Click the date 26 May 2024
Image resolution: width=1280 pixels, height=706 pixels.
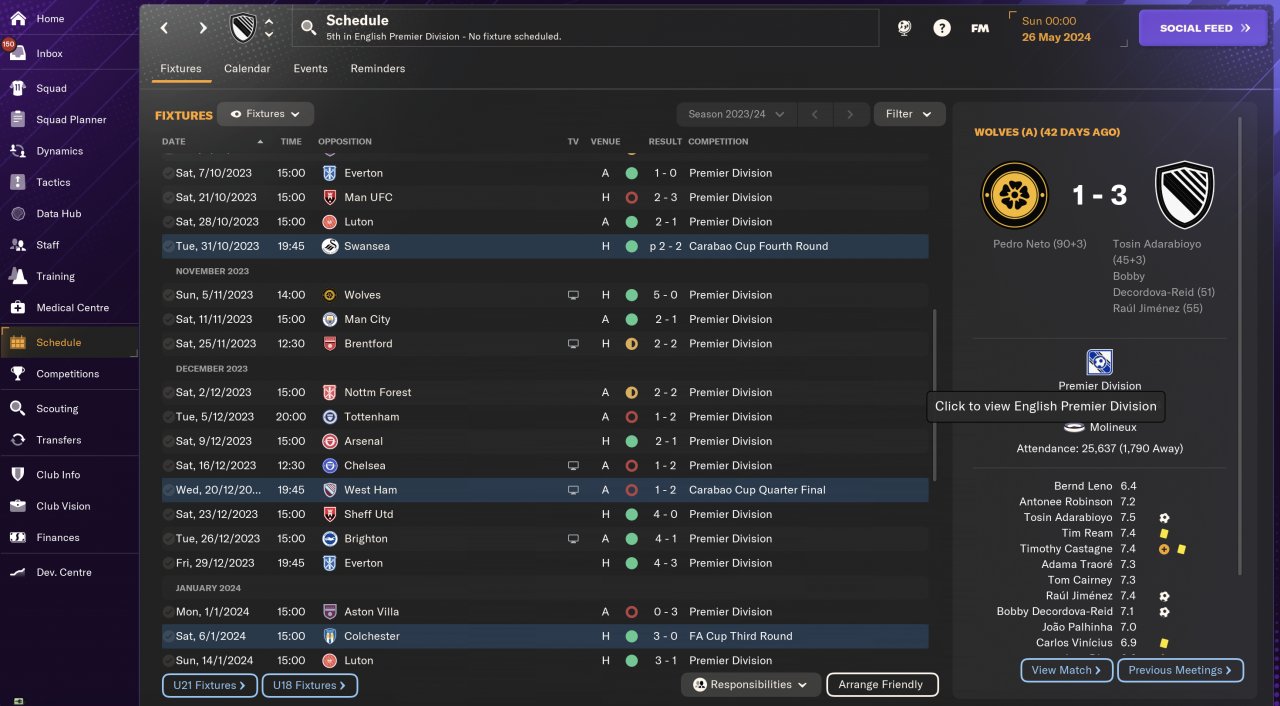click(1056, 37)
